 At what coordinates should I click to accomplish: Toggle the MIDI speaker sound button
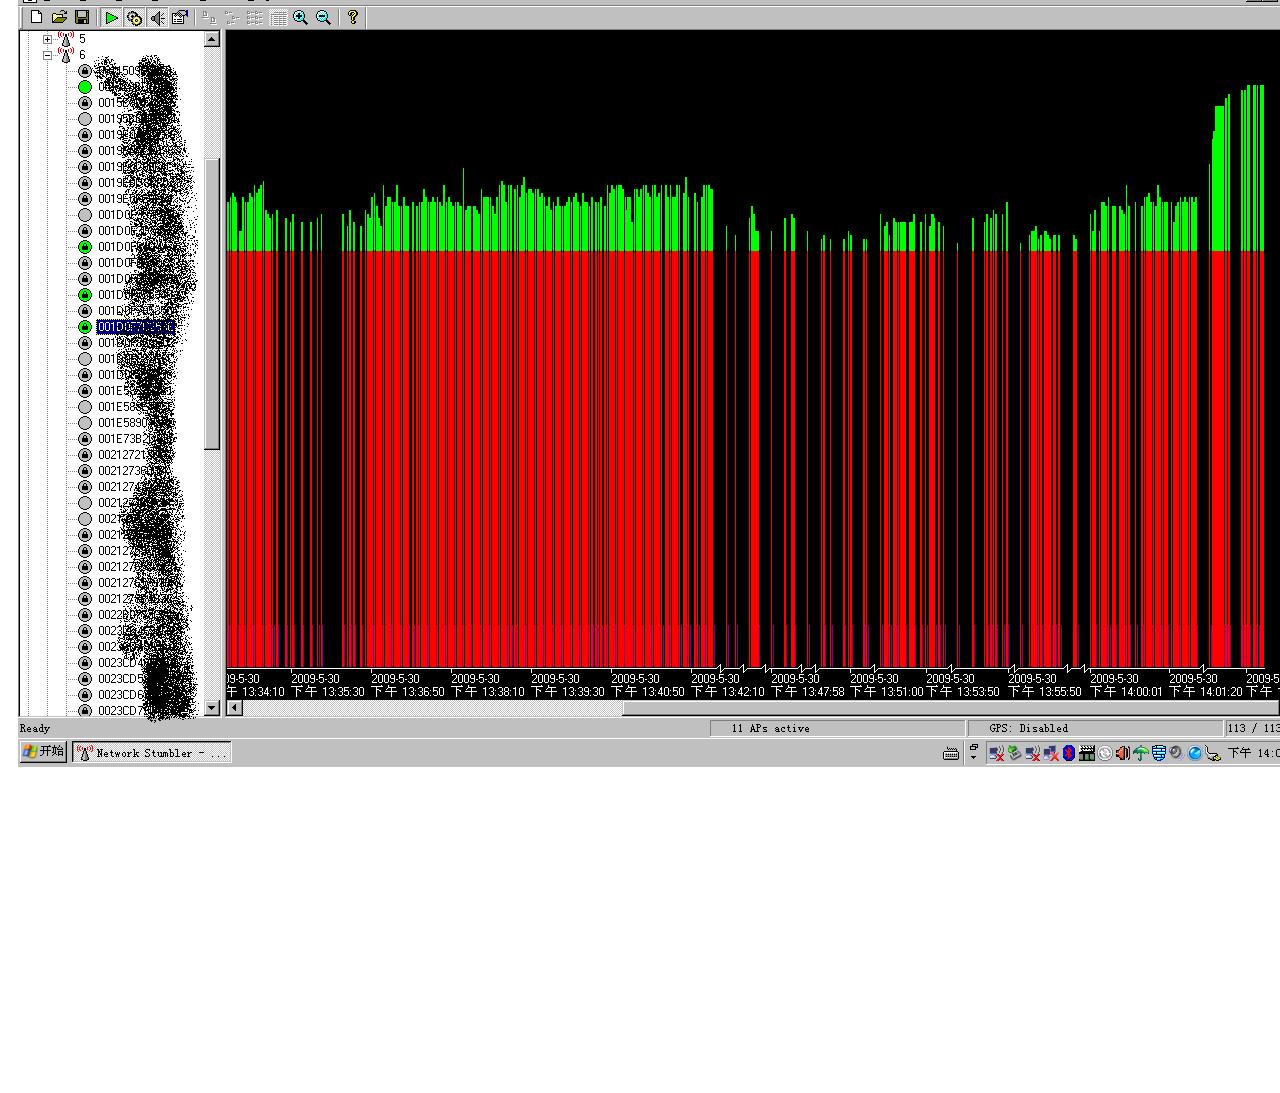click(x=157, y=17)
